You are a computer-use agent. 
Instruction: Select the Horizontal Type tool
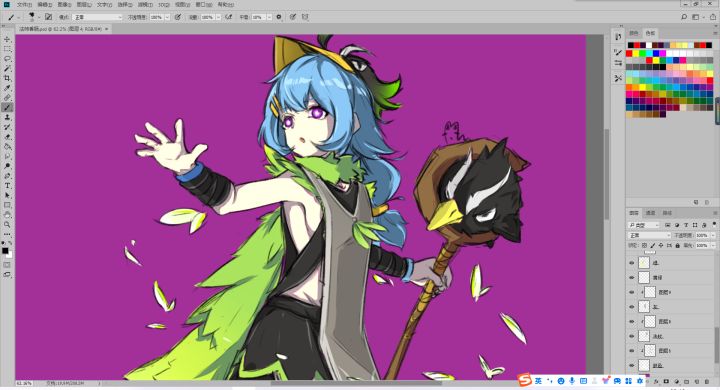(7, 186)
